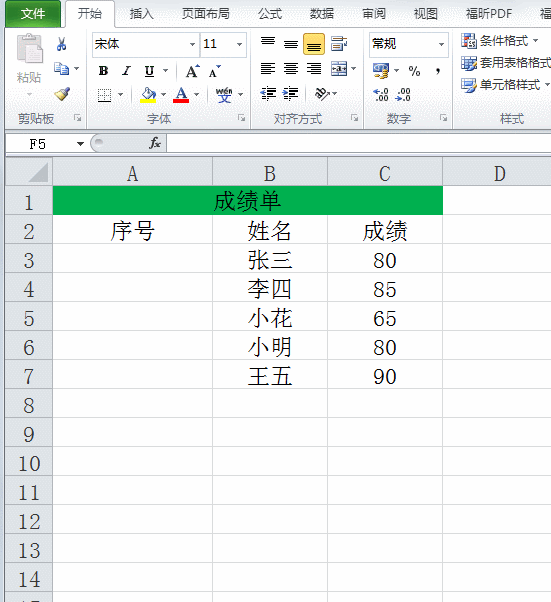
Task: Click the phonetic guide wén icon
Action: [224, 95]
